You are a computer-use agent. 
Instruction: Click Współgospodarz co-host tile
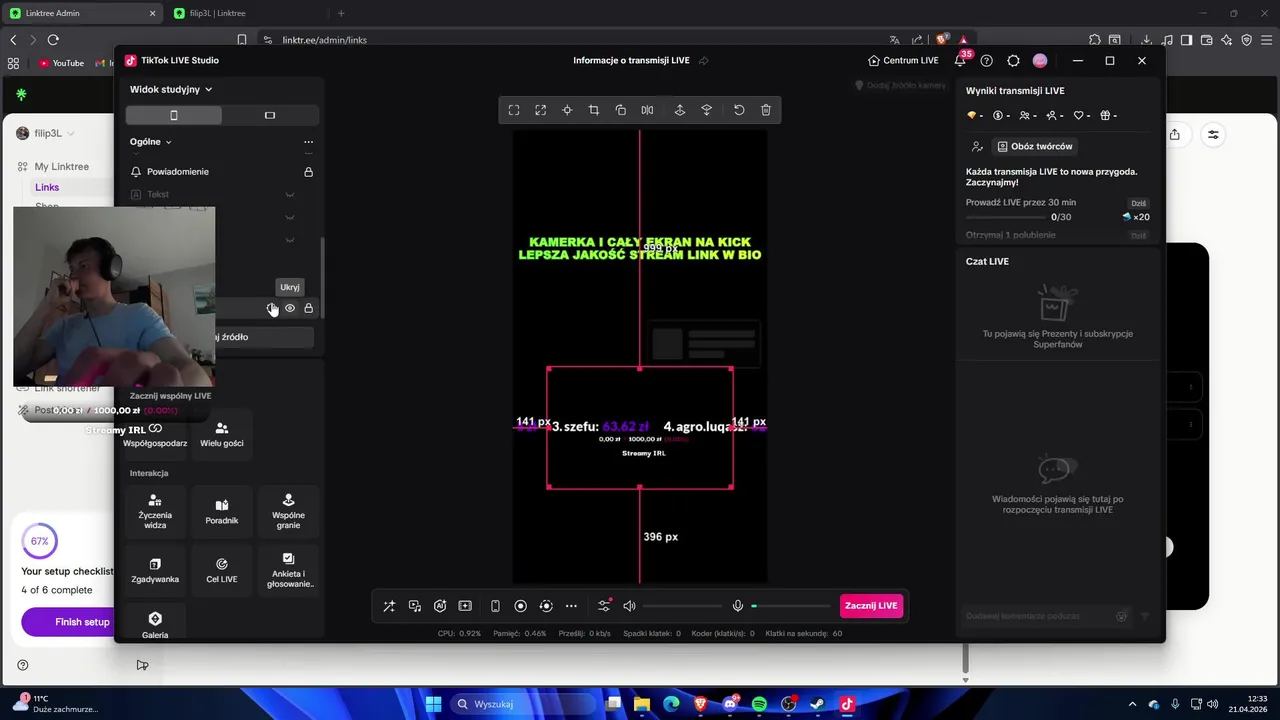tap(155, 433)
